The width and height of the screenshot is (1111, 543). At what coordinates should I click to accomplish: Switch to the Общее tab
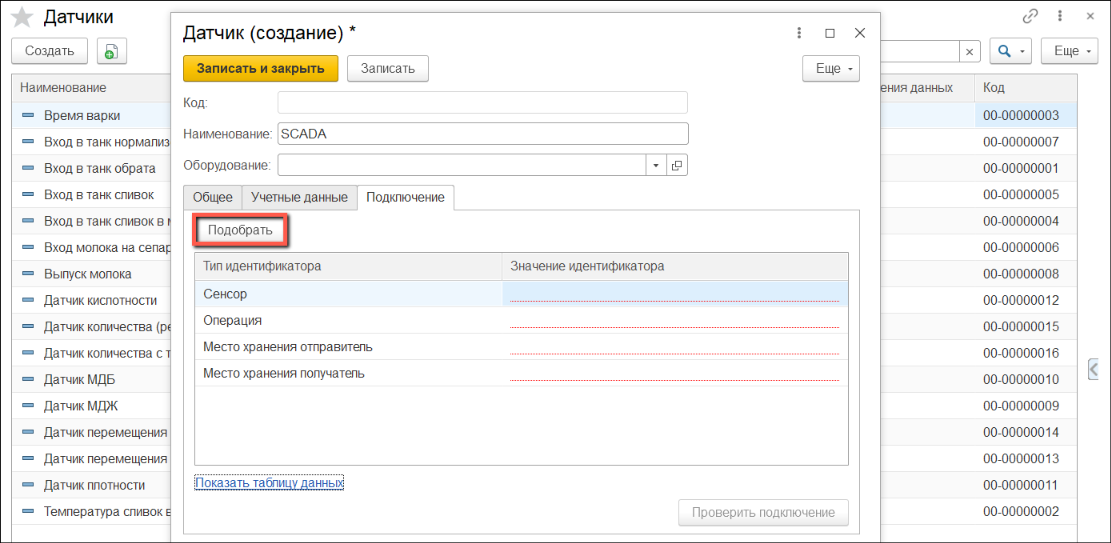pyautogui.click(x=212, y=197)
